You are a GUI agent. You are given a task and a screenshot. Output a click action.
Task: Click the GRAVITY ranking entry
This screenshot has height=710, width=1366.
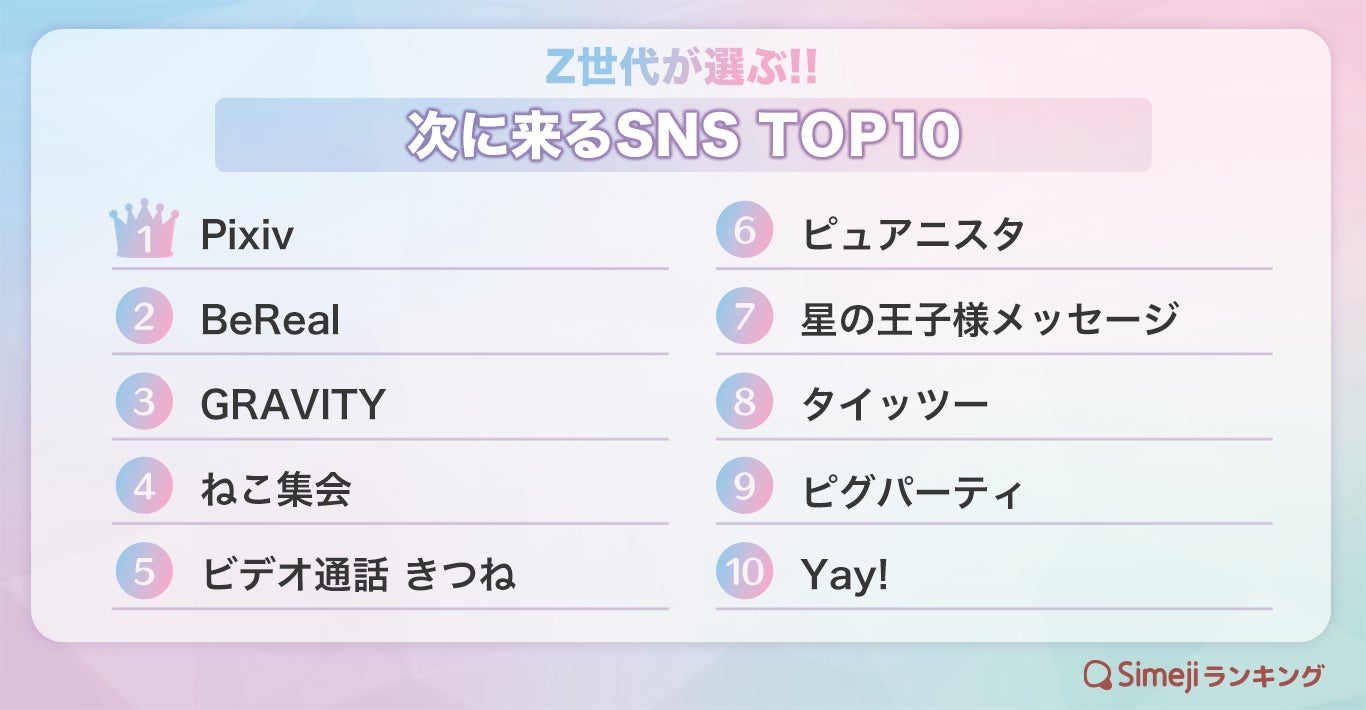tap(292, 405)
